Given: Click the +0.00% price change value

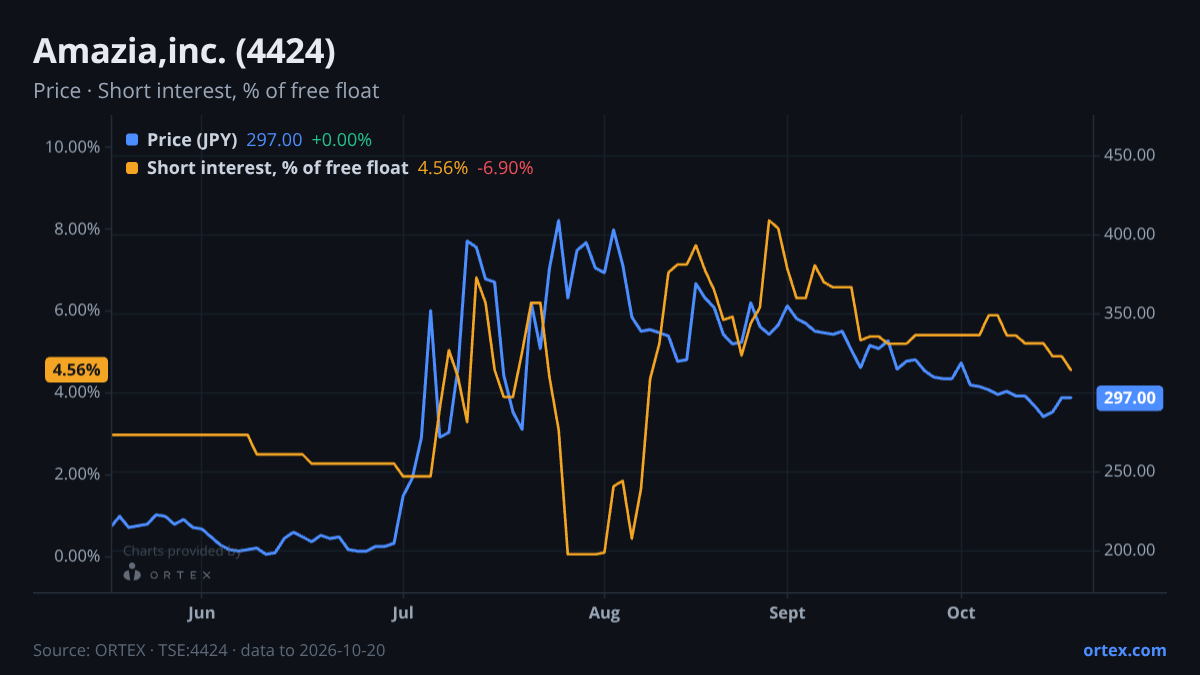Looking at the screenshot, I should click(x=341, y=140).
